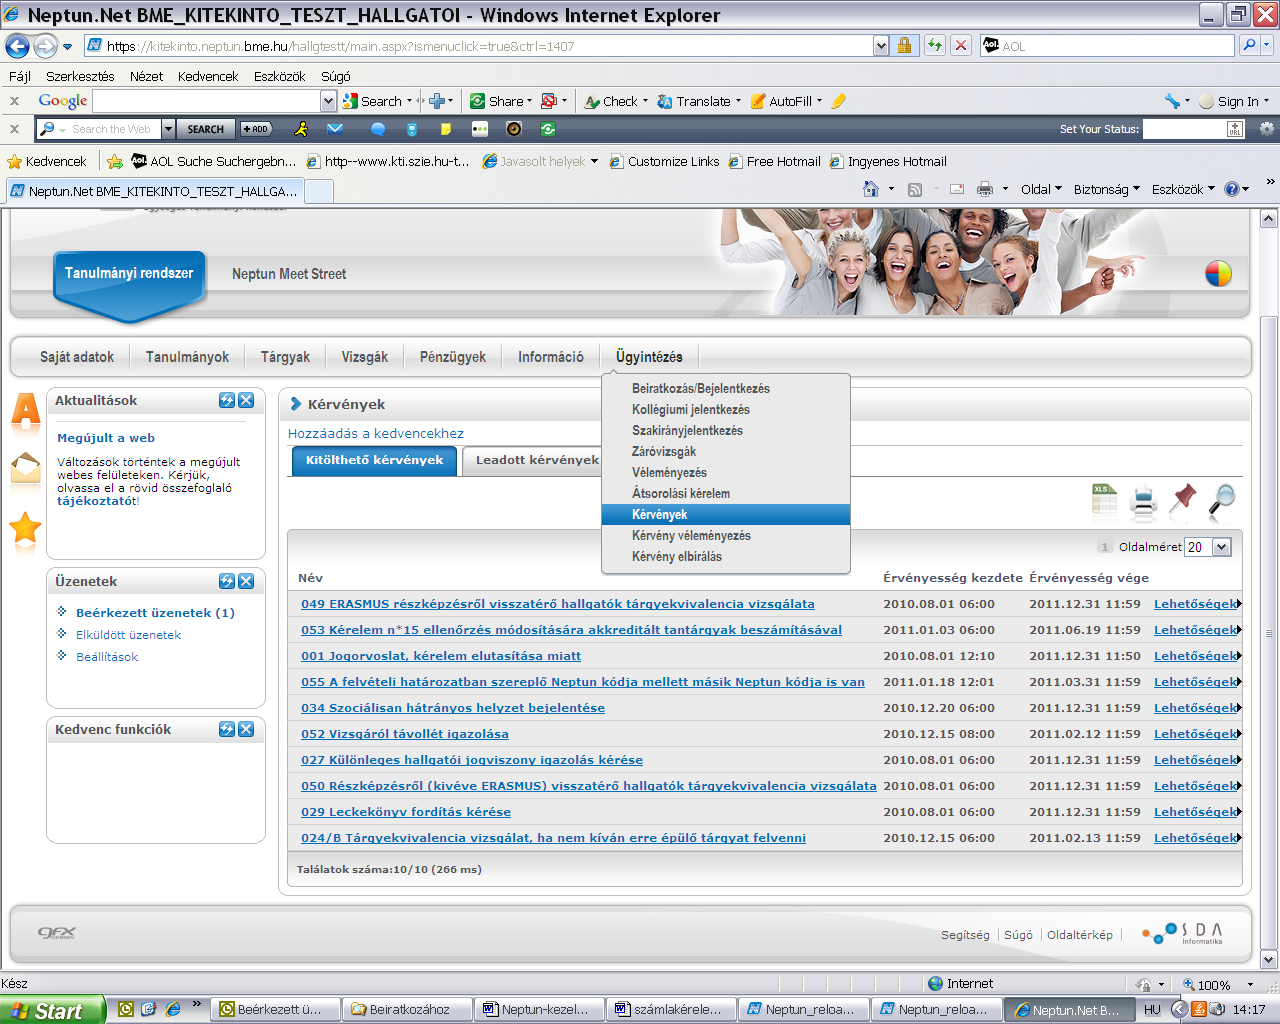Image resolution: width=1280 pixels, height=1024 pixels.
Task: Click the browser Stop button with red X
Action: tap(961, 45)
